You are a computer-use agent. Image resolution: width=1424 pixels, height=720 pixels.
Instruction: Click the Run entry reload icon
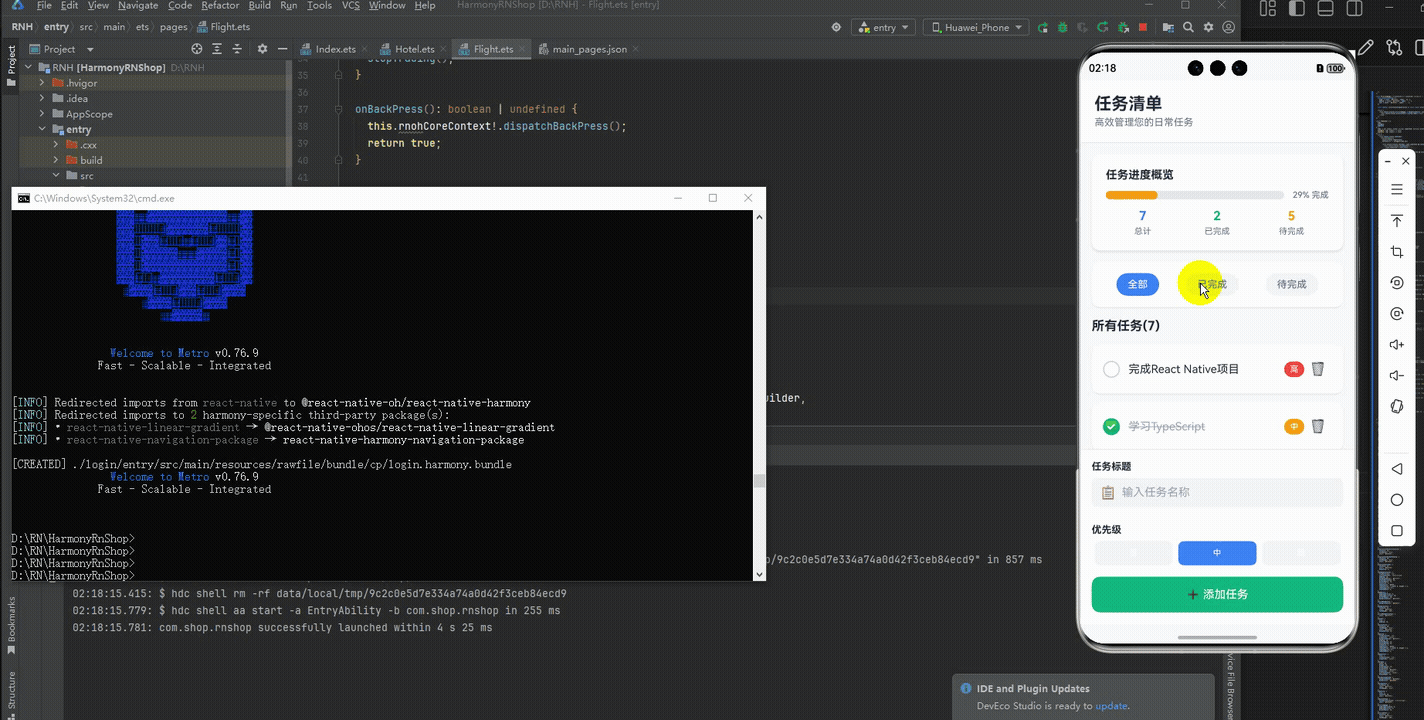tap(1042, 27)
